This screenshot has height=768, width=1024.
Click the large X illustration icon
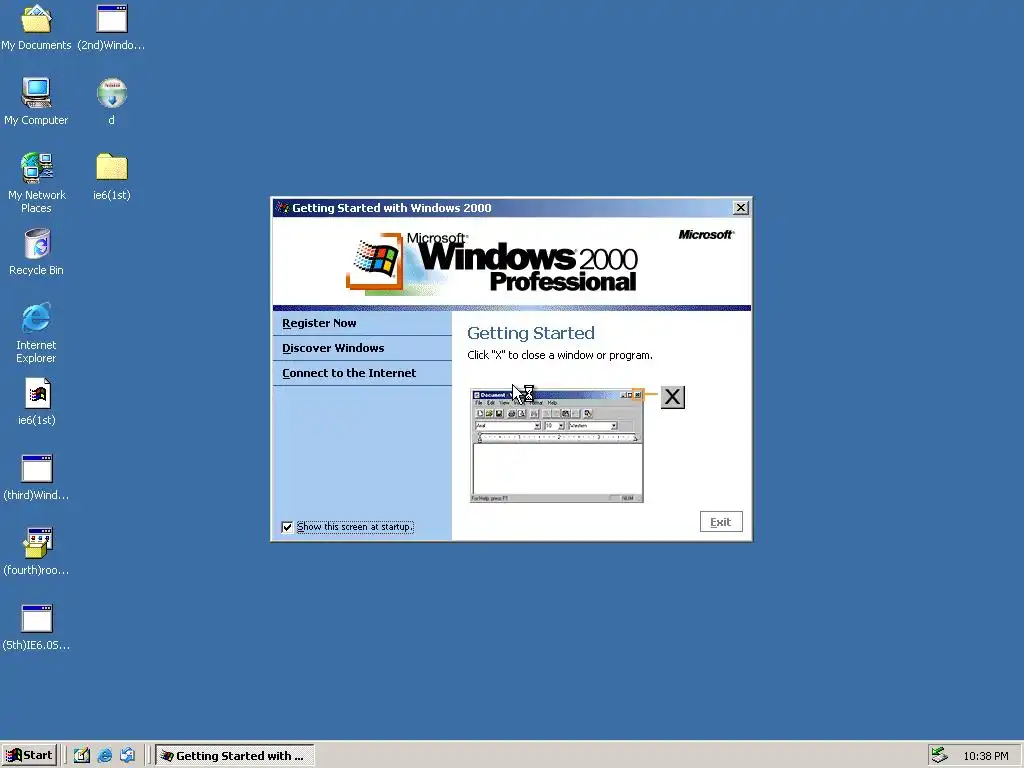tap(673, 397)
